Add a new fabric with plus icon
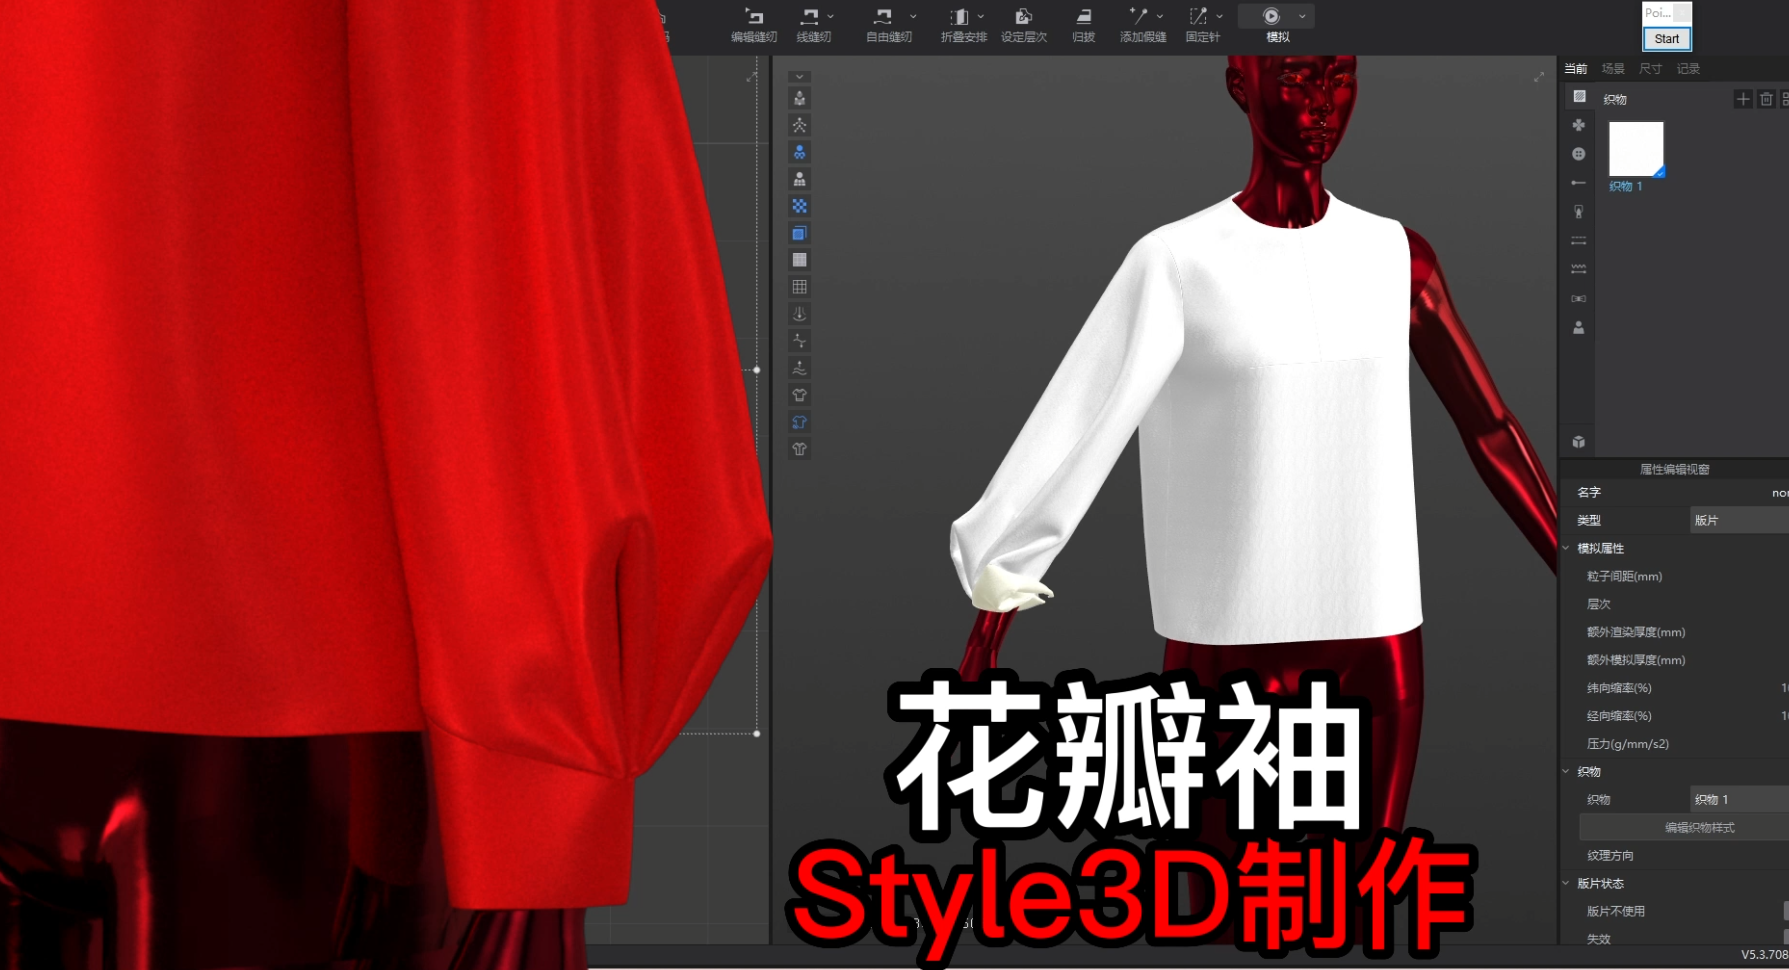The image size is (1789, 970). (1743, 99)
